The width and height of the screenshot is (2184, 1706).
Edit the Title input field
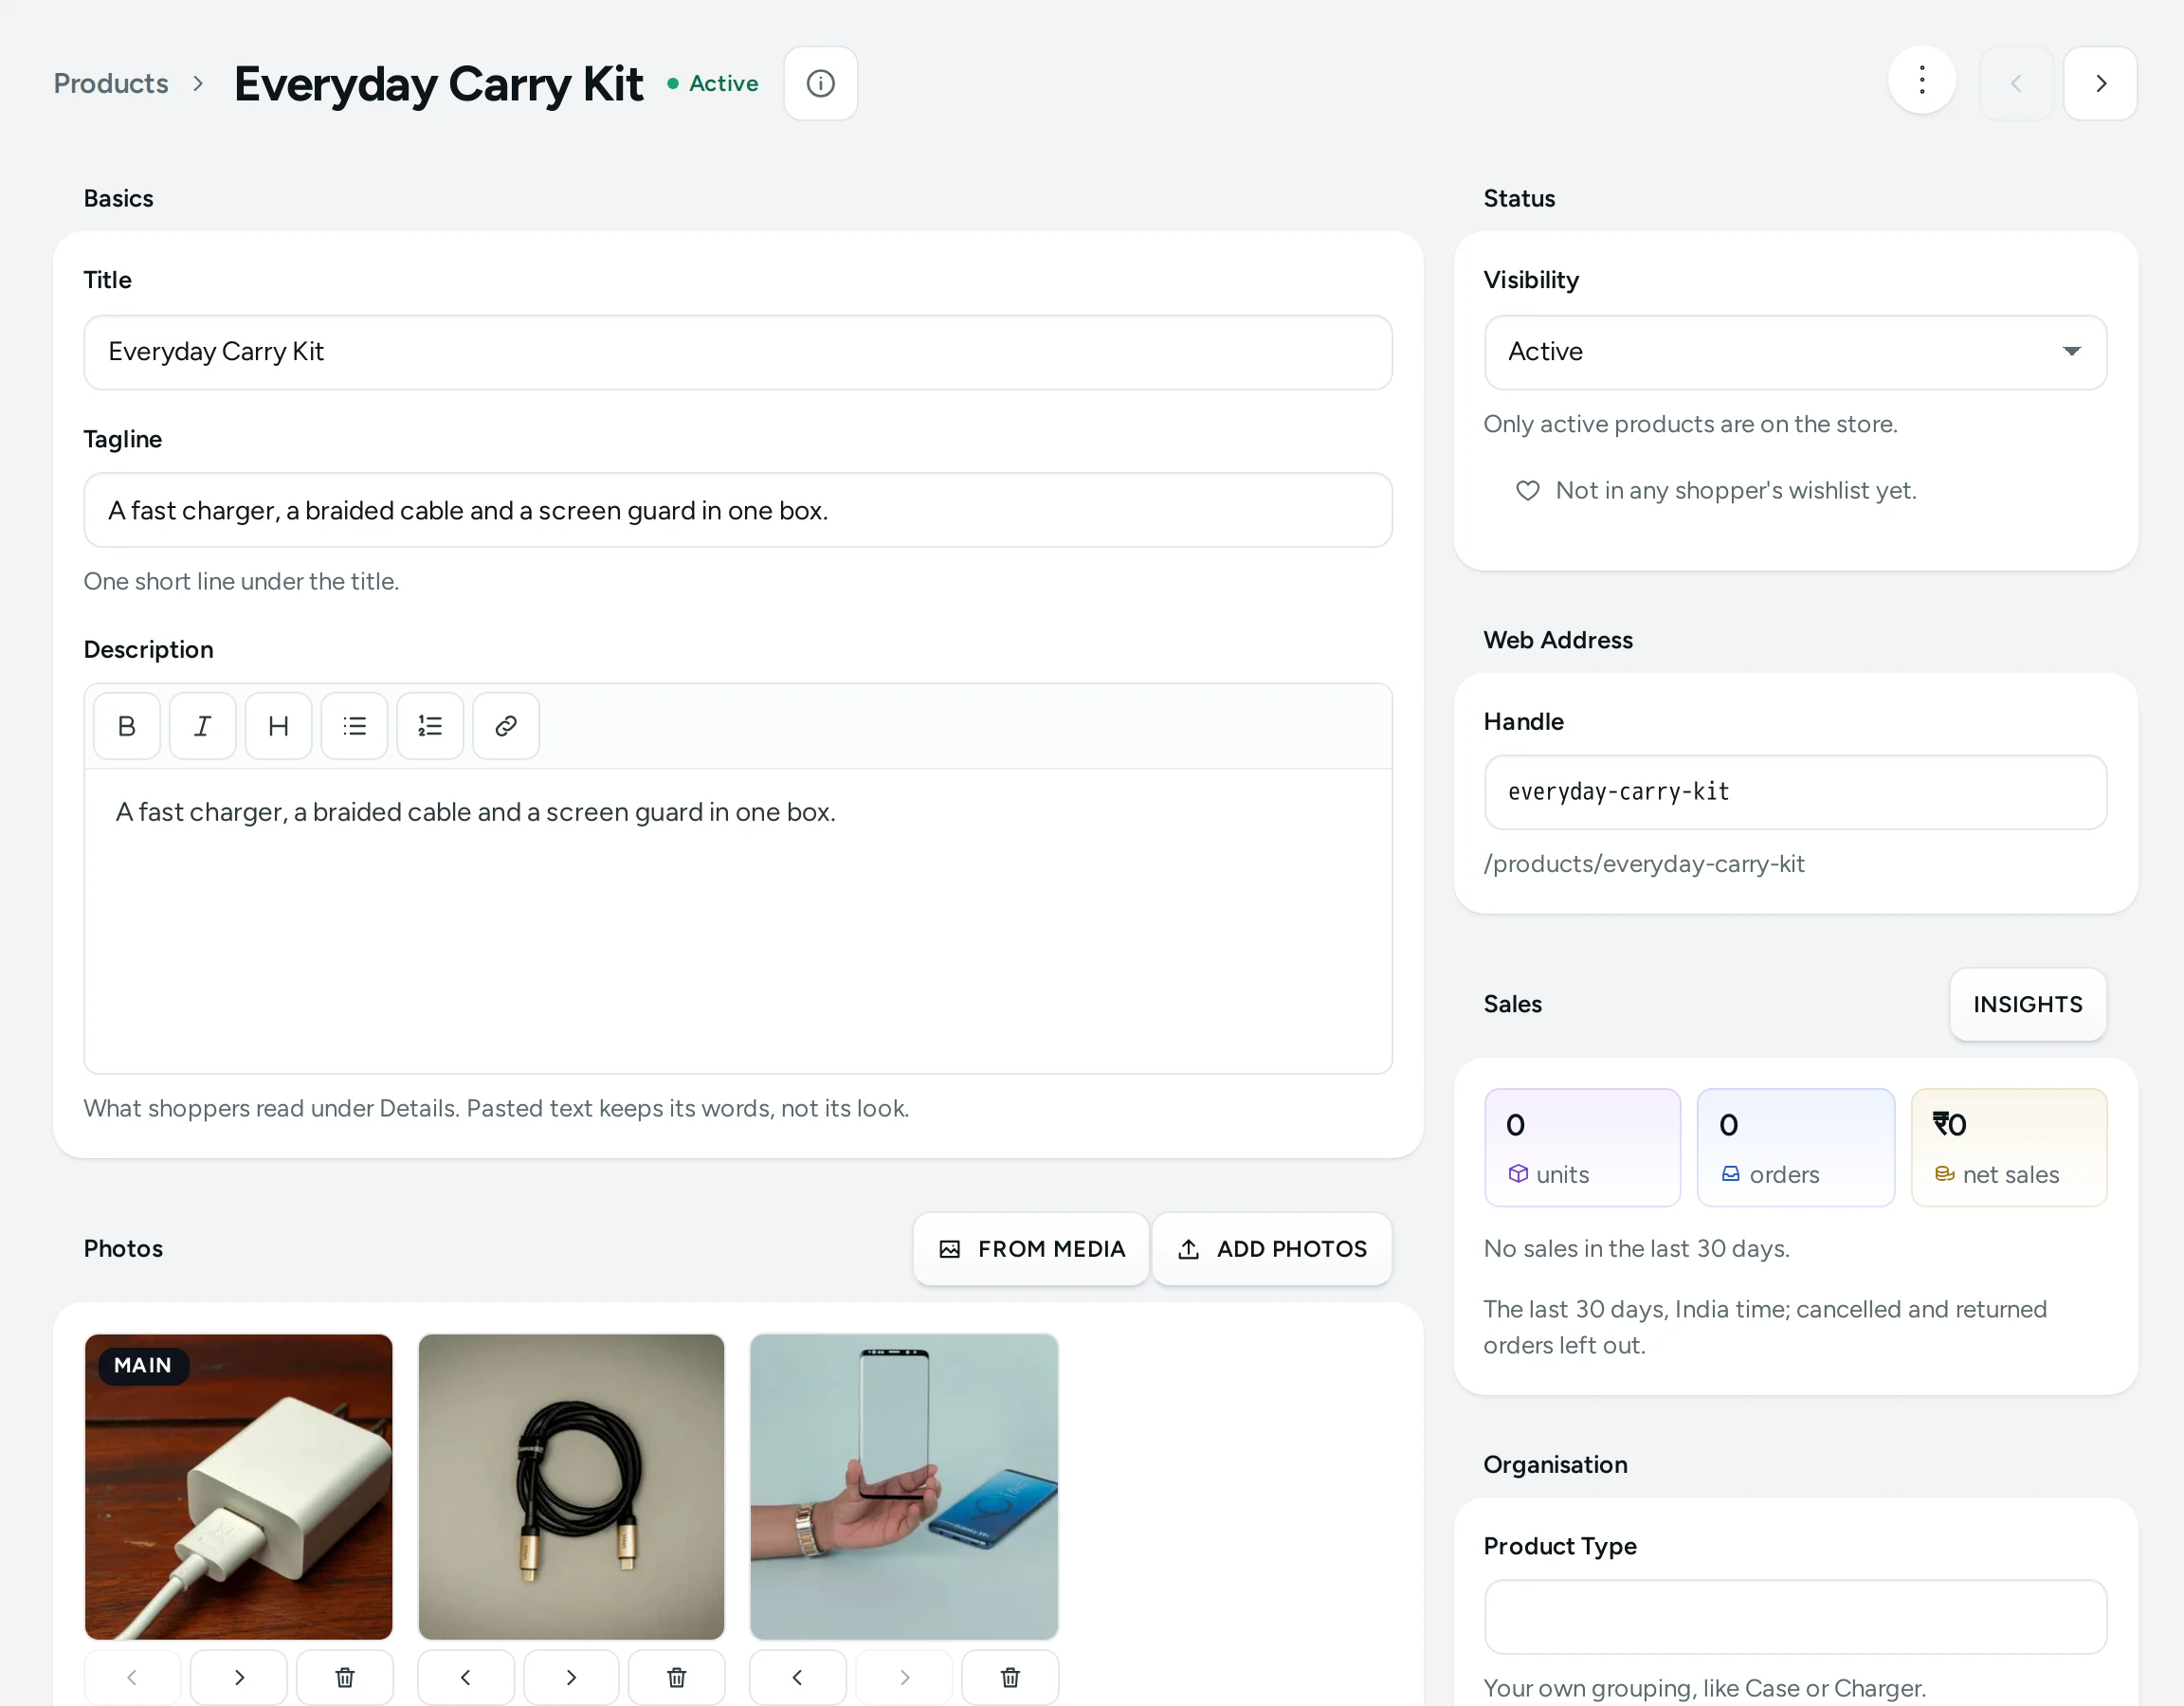[x=738, y=352]
